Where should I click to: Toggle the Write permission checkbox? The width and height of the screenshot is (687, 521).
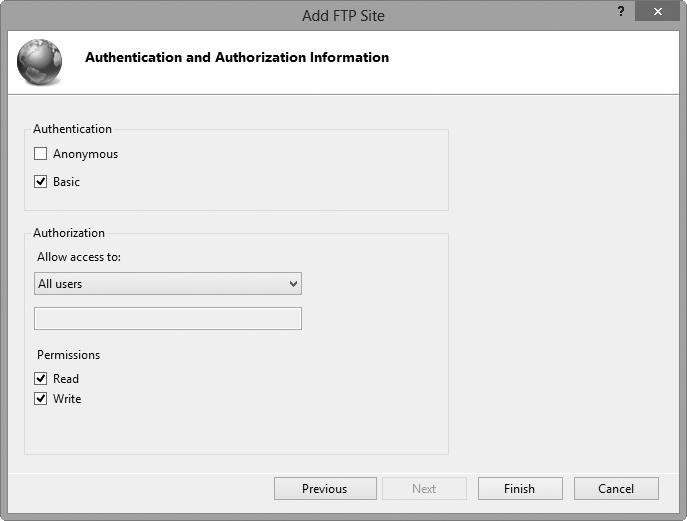click(x=40, y=398)
